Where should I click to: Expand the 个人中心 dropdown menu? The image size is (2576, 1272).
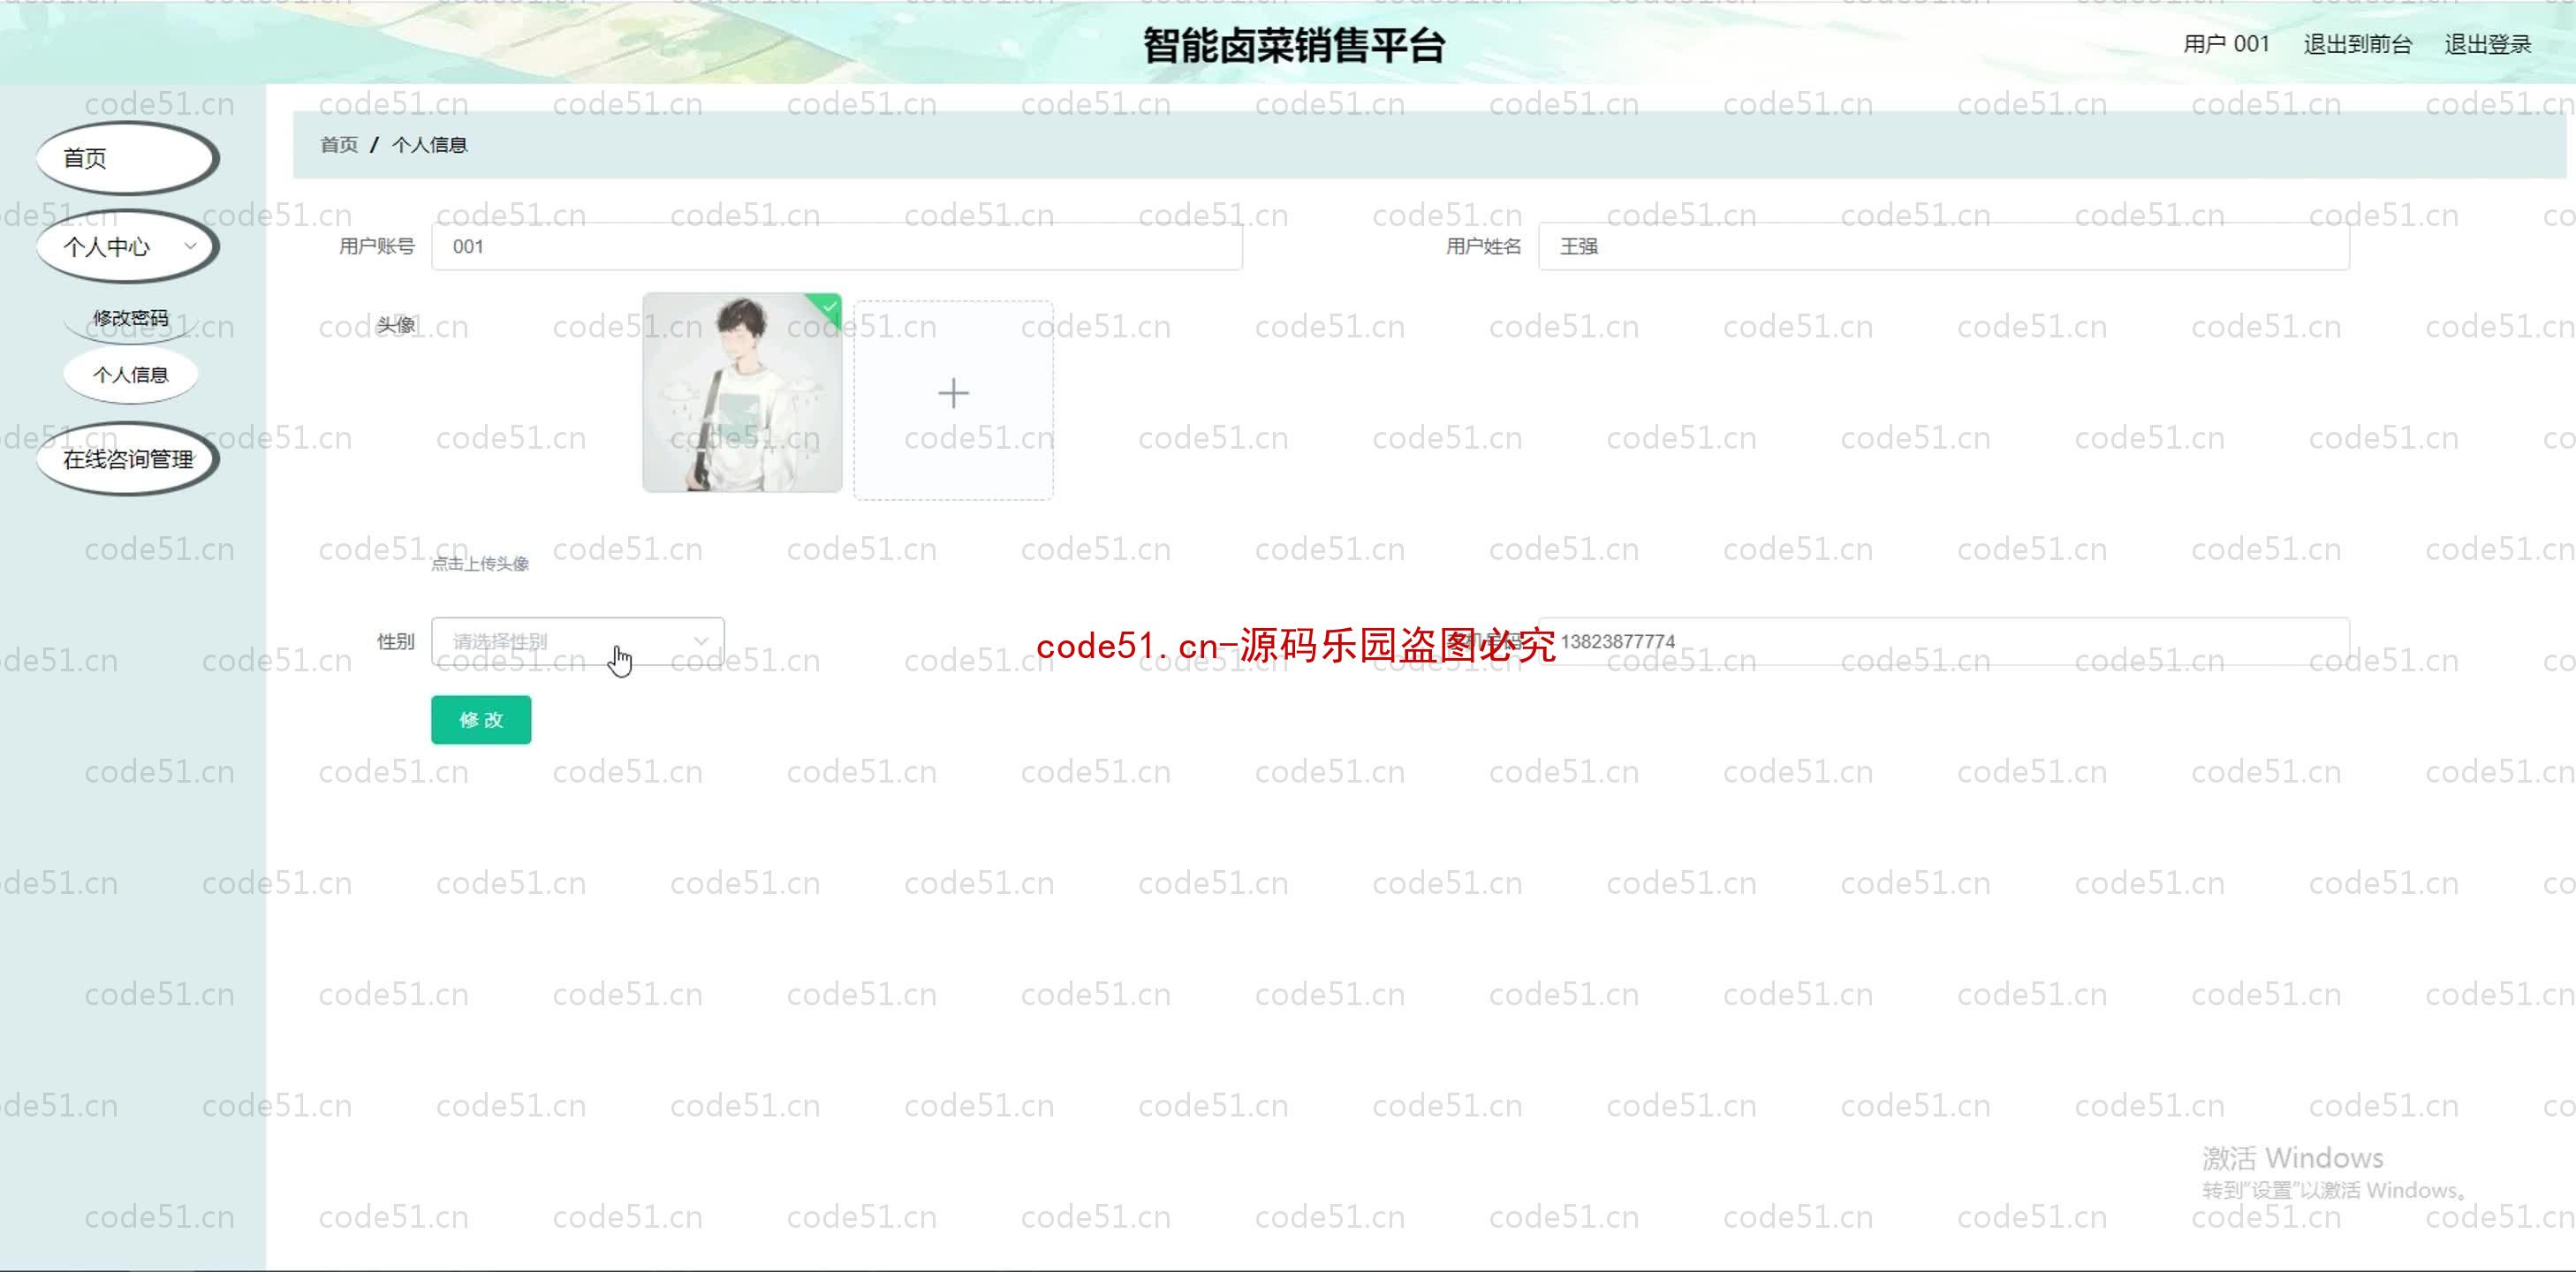125,246
